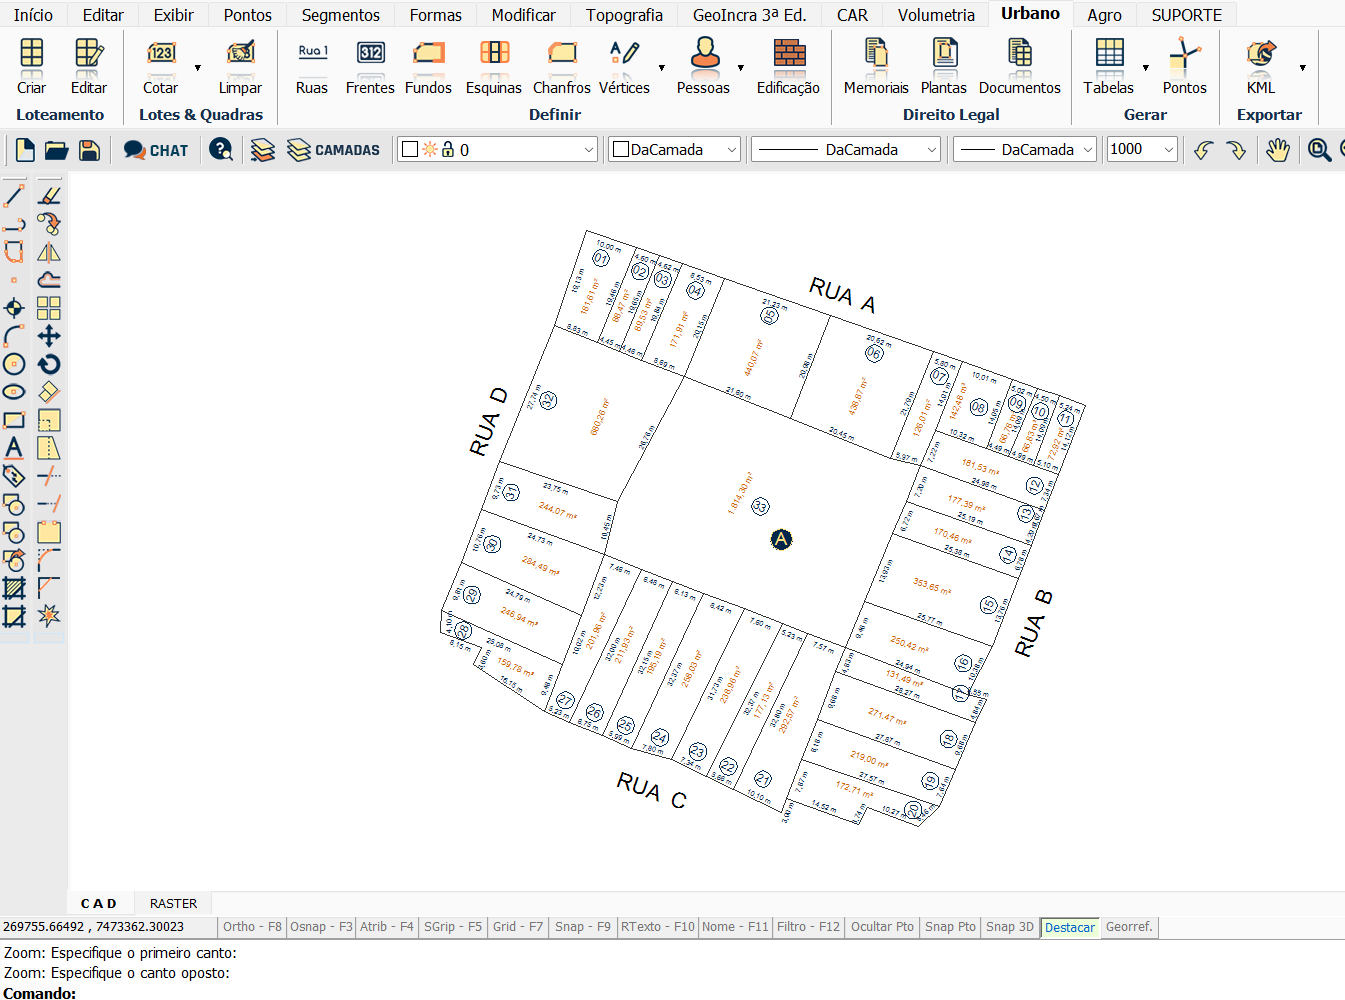Open the RASTER tab at bottom
This screenshot has width=1345, height=1000.
click(173, 903)
